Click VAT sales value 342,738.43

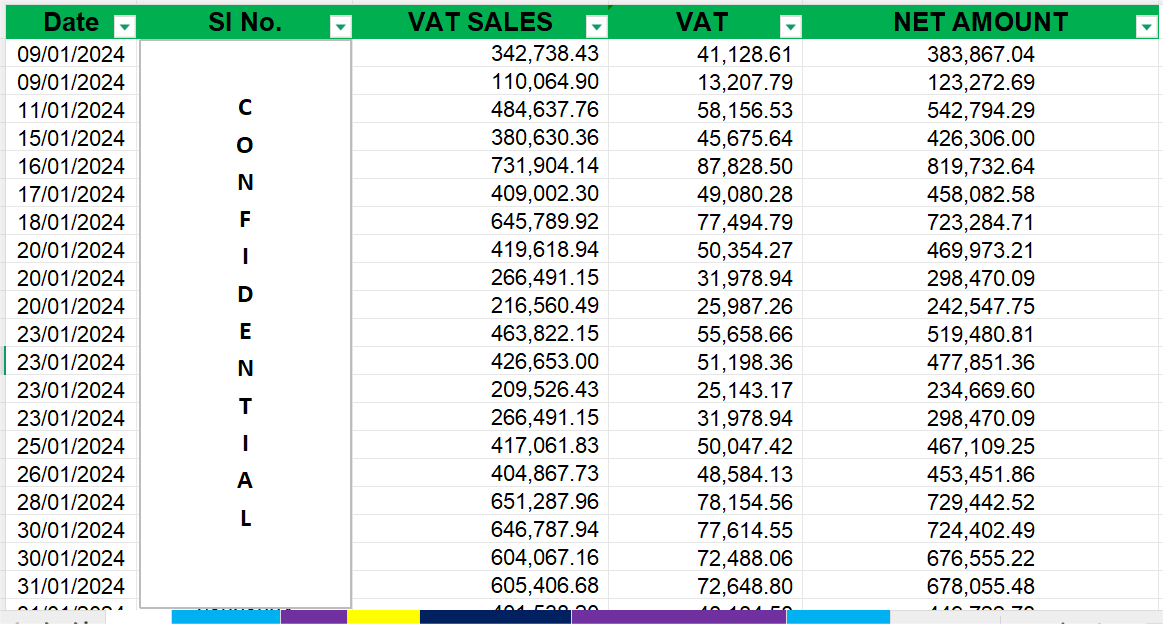tap(545, 54)
